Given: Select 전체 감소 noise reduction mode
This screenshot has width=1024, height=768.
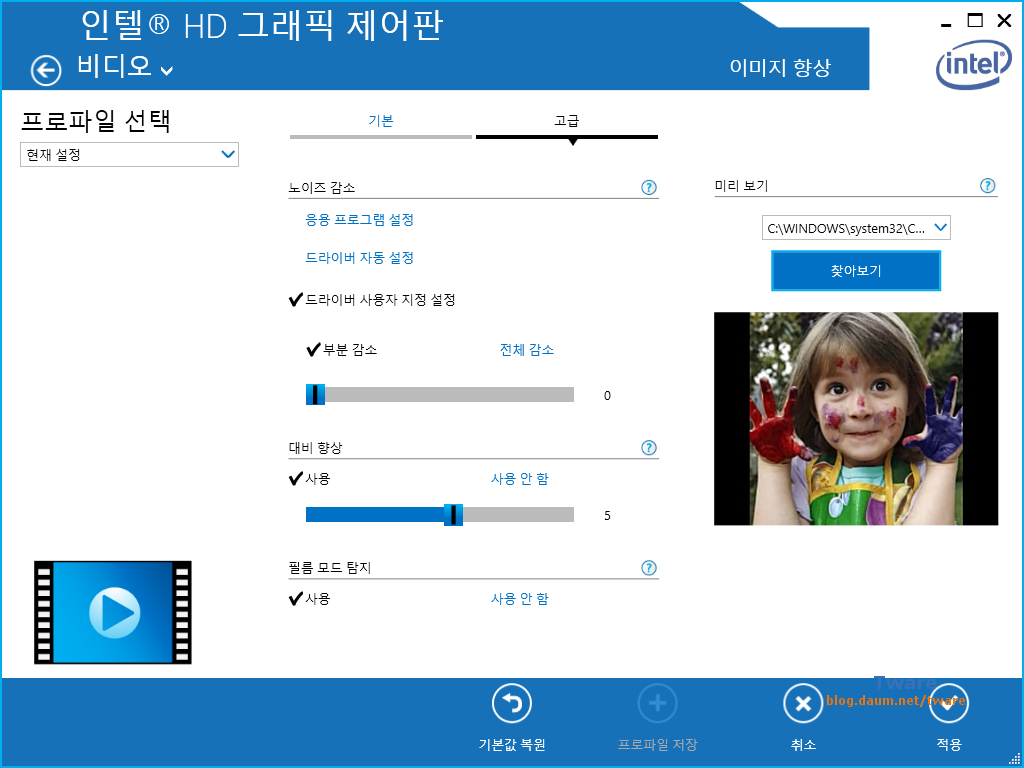Looking at the screenshot, I should coord(527,349).
